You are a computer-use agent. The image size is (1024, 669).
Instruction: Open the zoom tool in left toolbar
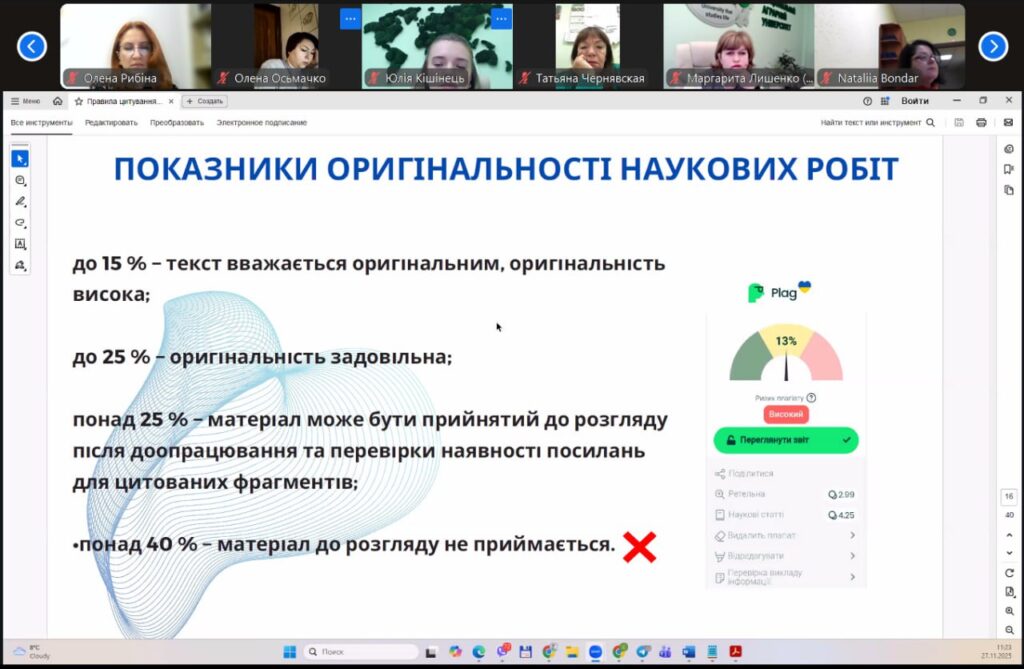(20, 181)
